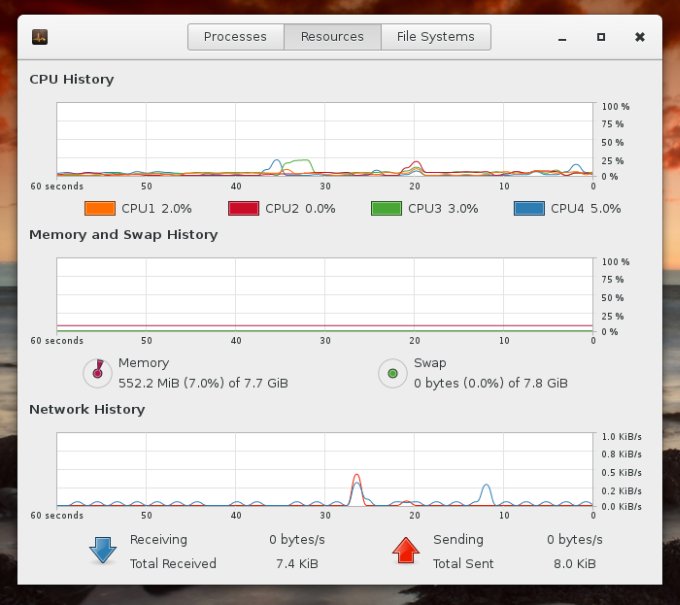Click the 8.0 KiB sent value

(575, 564)
